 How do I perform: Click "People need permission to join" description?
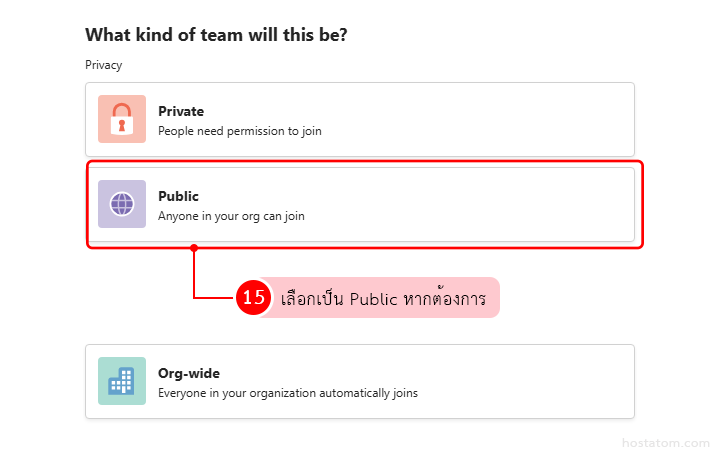coord(240,130)
